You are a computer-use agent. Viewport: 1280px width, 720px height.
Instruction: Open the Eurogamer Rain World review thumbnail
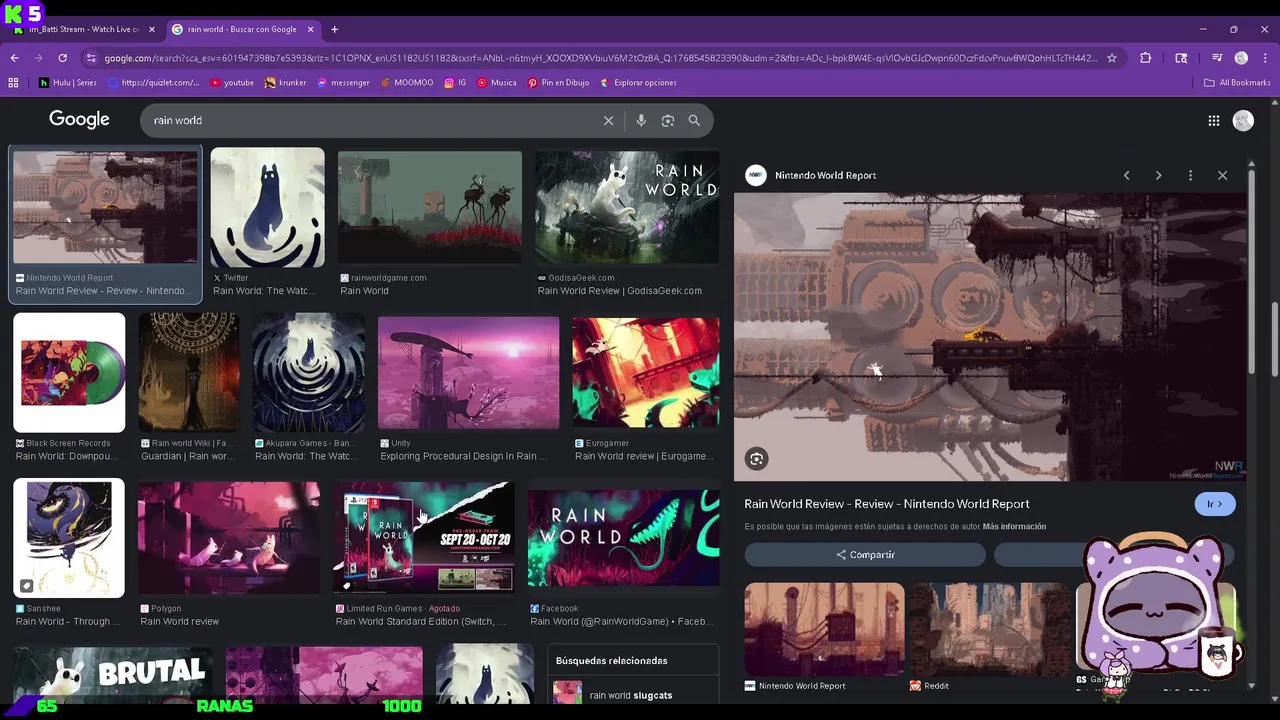(x=646, y=372)
